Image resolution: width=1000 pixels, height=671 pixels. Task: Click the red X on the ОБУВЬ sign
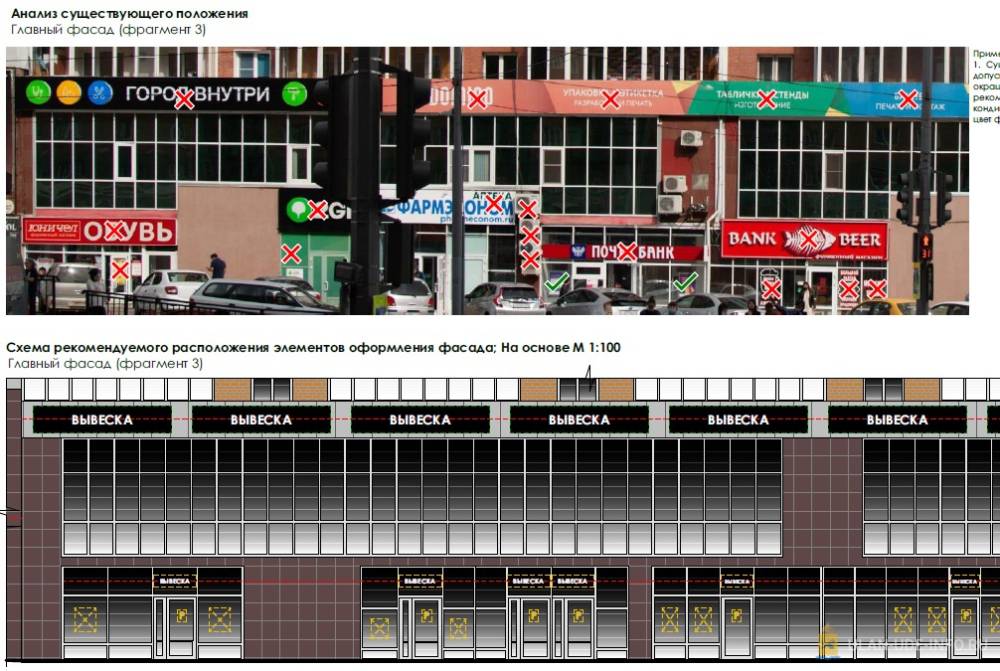(x=116, y=231)
